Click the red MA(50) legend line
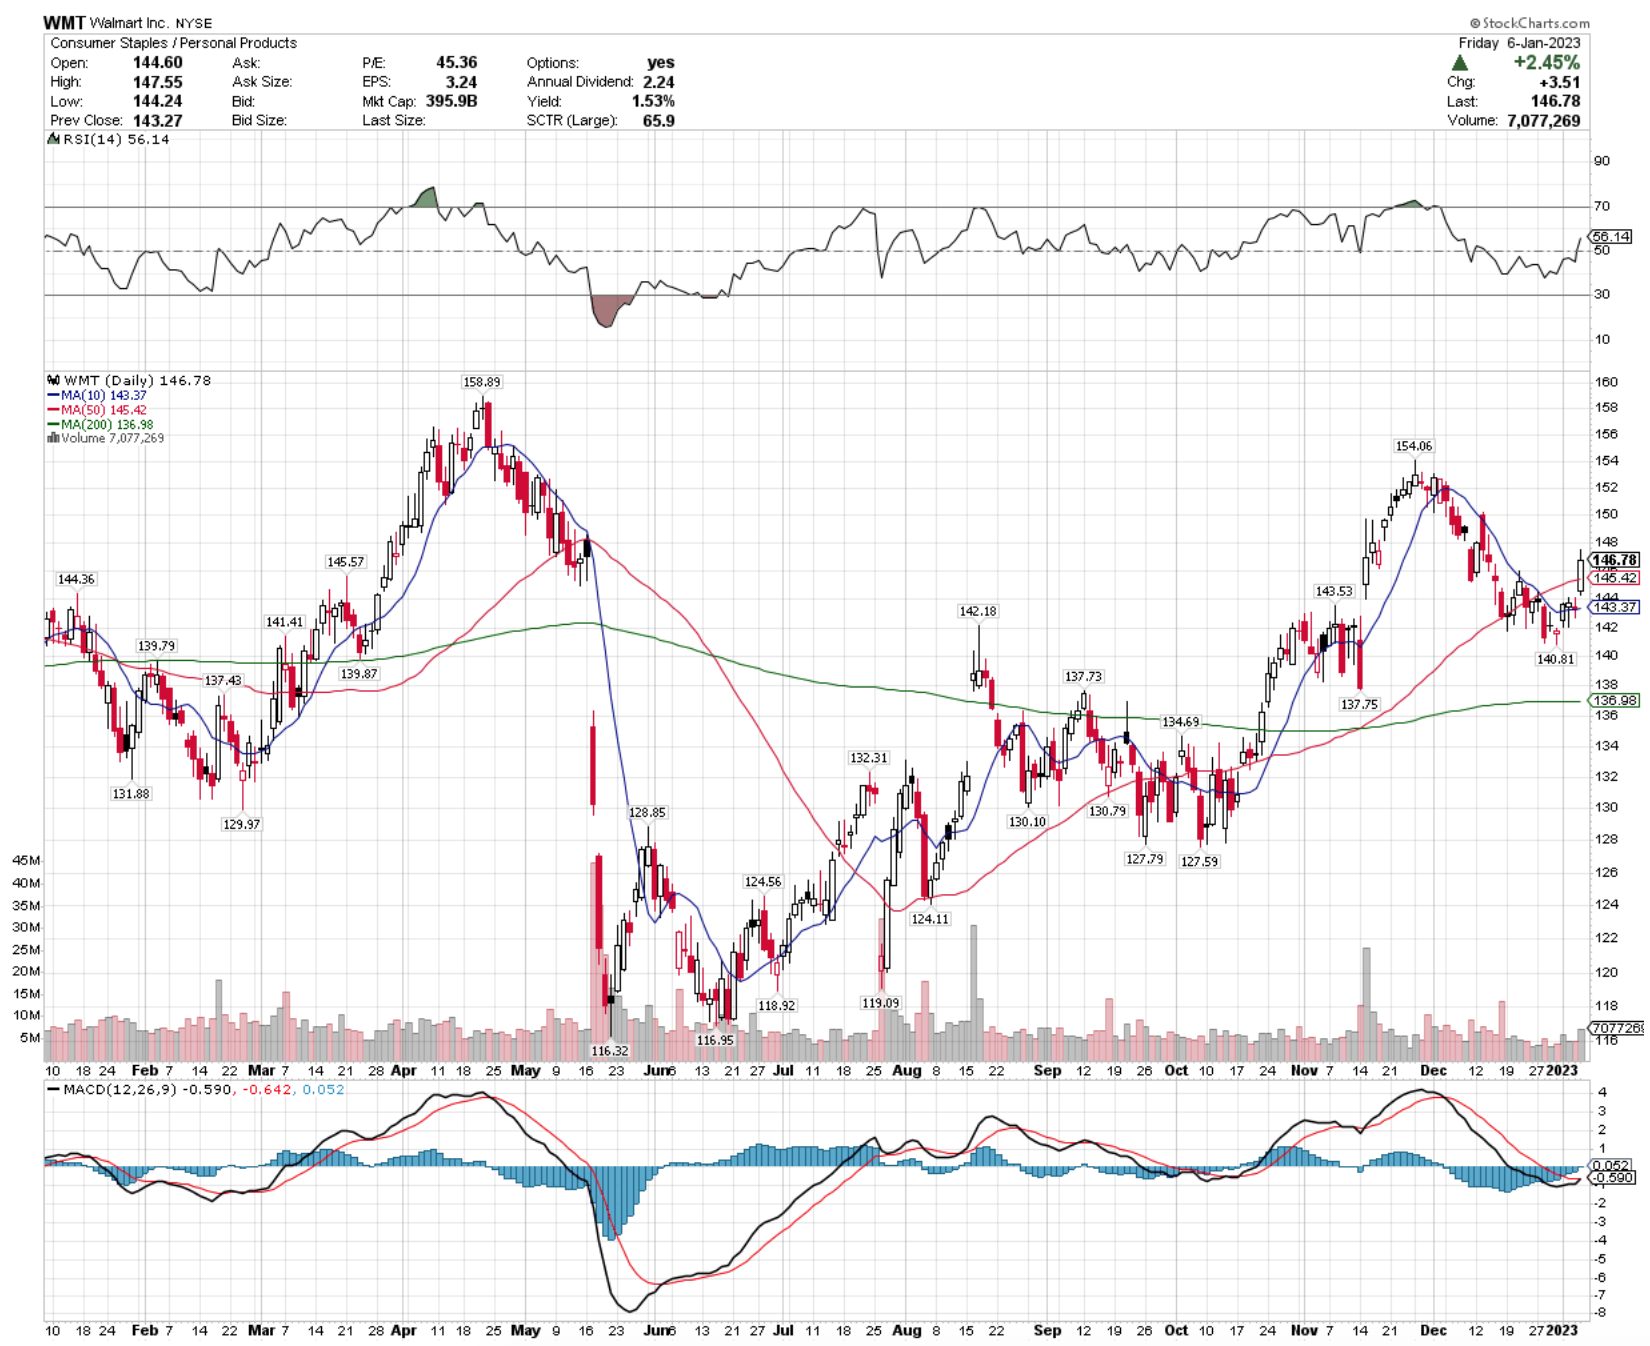This screenshot has width=1650, height=1346. pos(53,410)
